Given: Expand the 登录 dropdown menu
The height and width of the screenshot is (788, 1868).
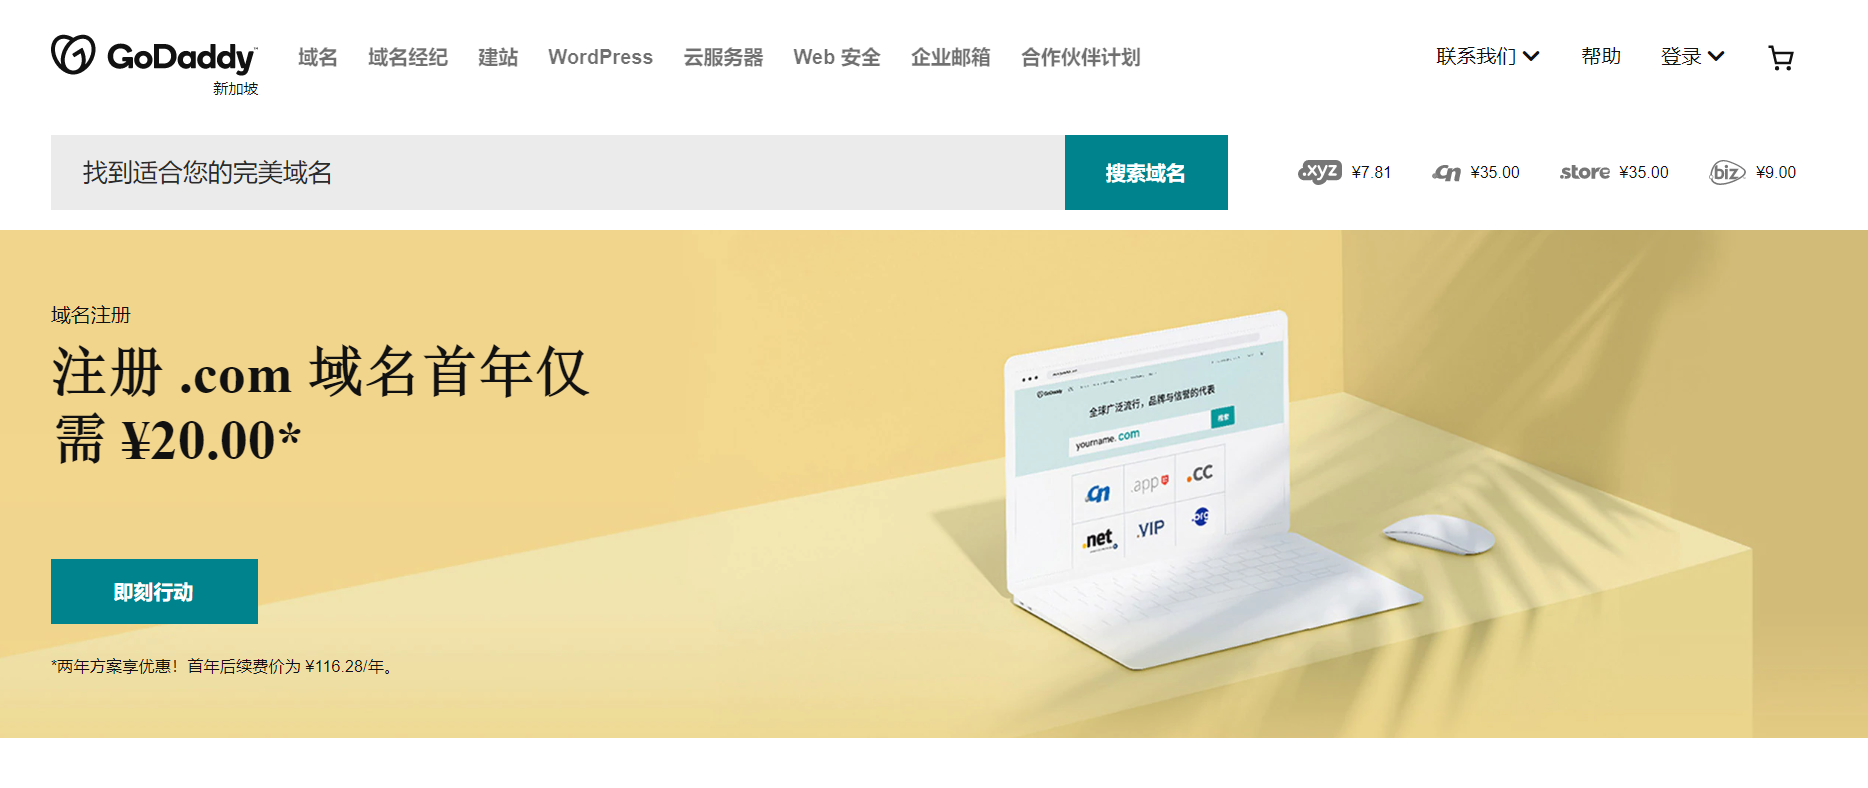Looking at the screenshot, I should point(1692,57).
